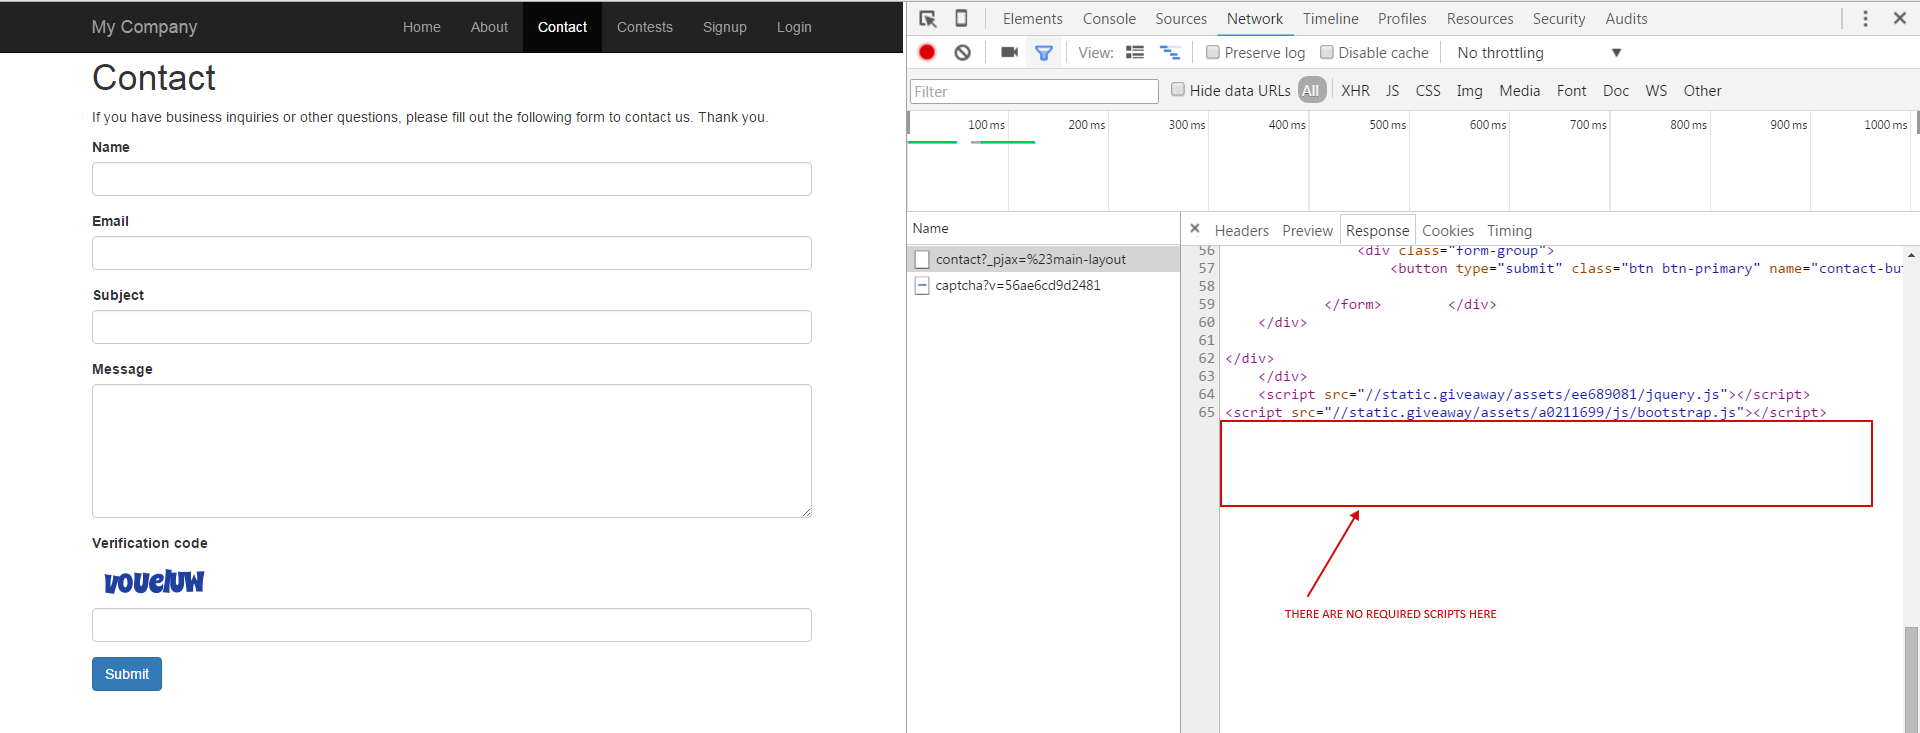Open the Console tab
The image size is (1920, 733).
(x=1109, y=19)
